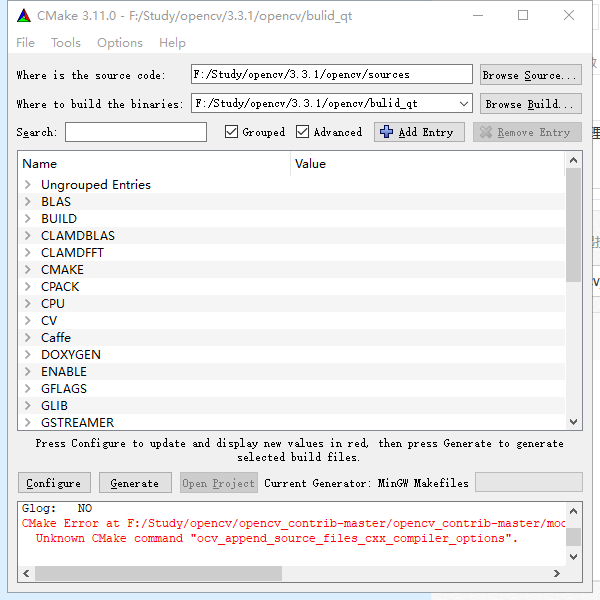The image size is (600, 600).
Task: Click the CMake logo icon in title bar
Action: 24,16
